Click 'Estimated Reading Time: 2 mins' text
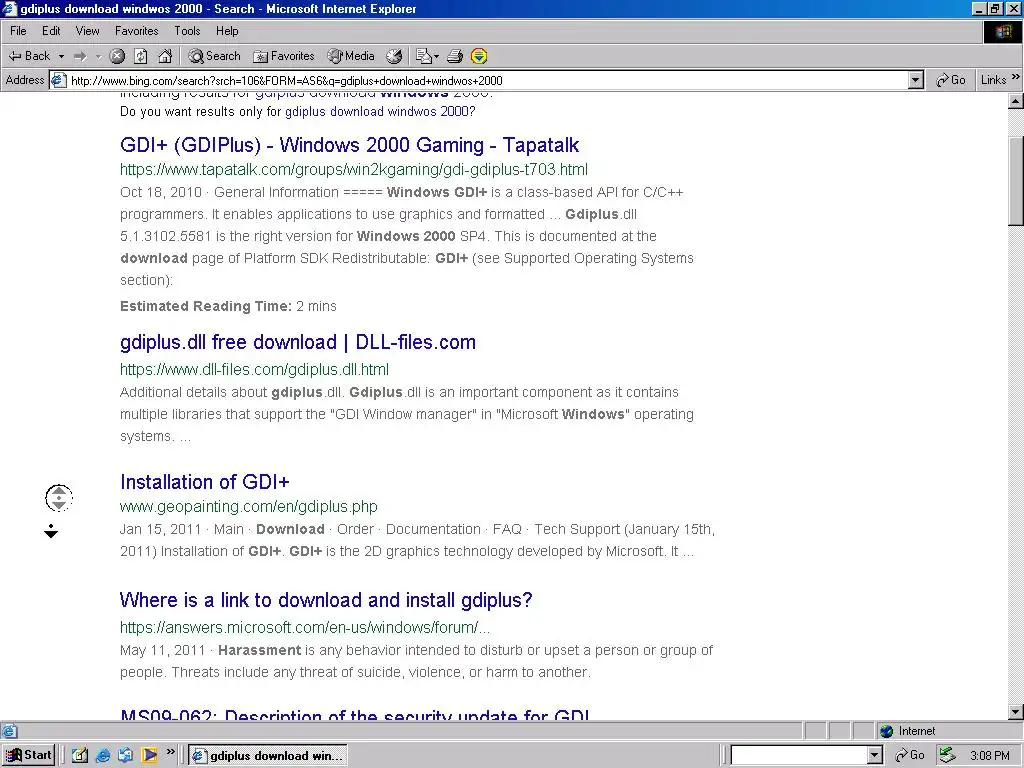This screenshot has height=768, width=1024. 228,306
